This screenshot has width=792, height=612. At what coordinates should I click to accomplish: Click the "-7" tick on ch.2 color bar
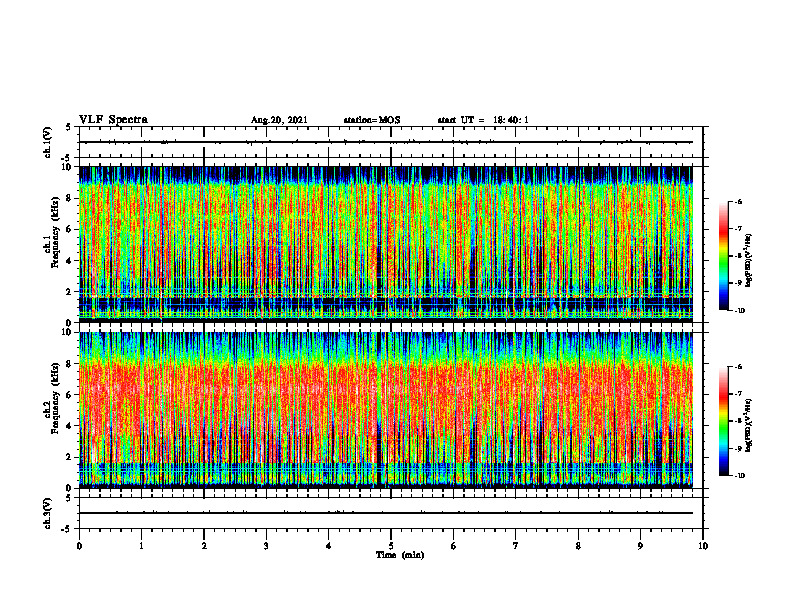pyautogui.click(x=738, y=394)
